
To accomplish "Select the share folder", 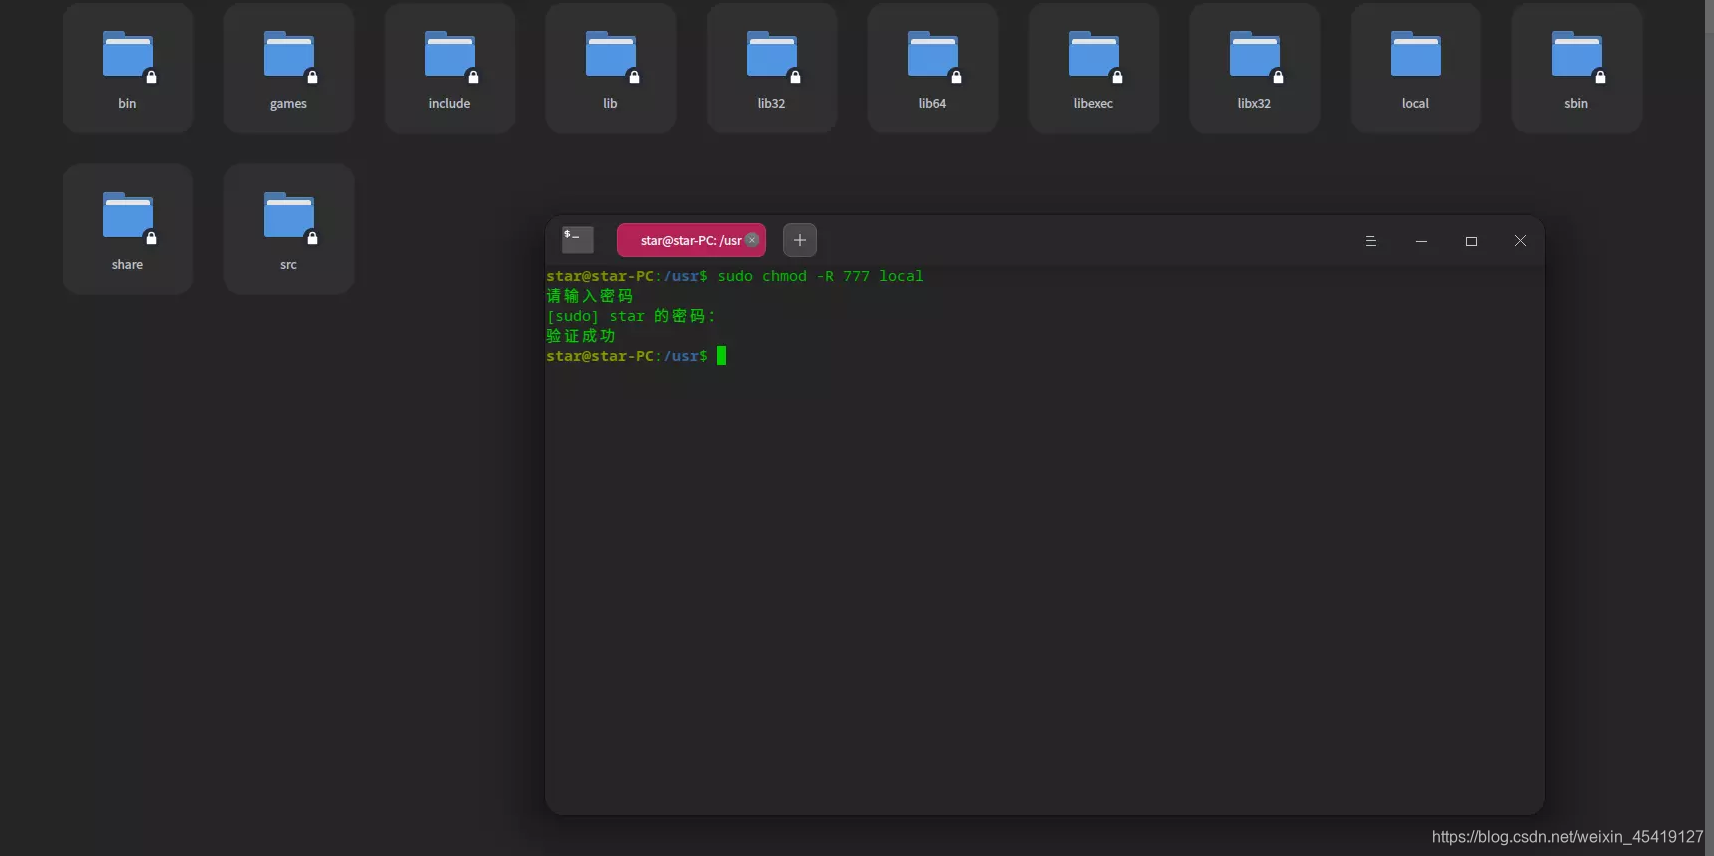I will [x=127, y=229].
